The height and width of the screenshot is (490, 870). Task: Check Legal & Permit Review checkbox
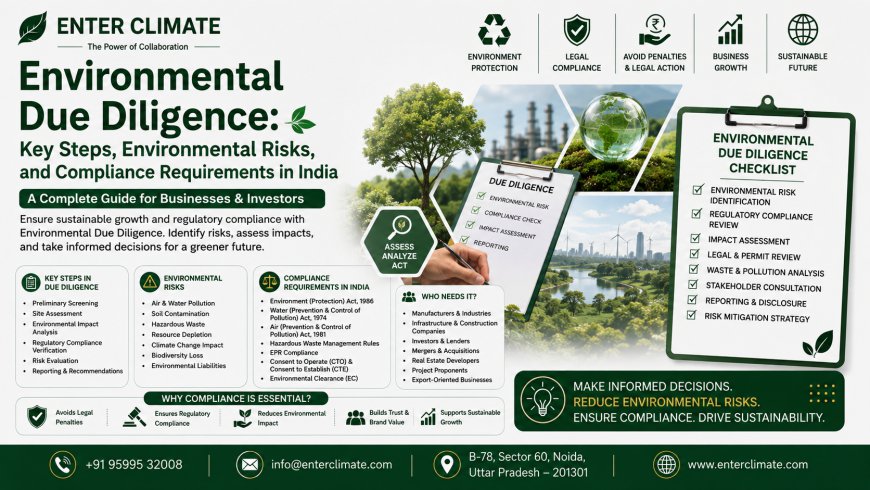point(695,254)
